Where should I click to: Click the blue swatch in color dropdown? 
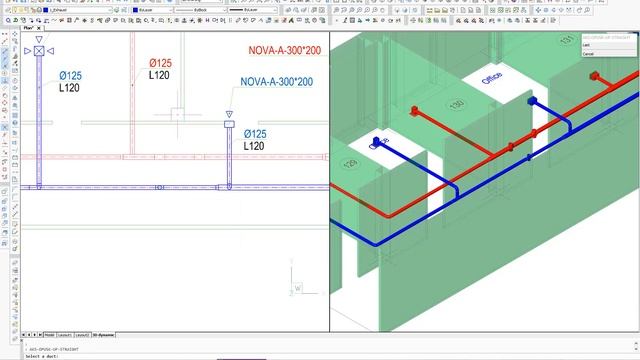[136, 10]
